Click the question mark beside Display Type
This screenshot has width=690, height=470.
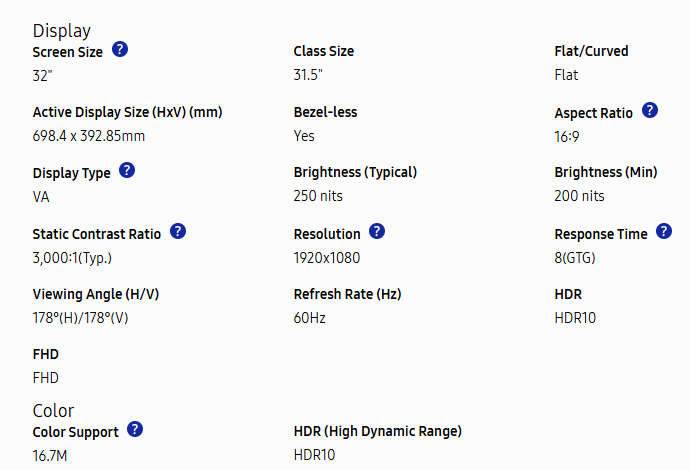(x=127, y=170)
